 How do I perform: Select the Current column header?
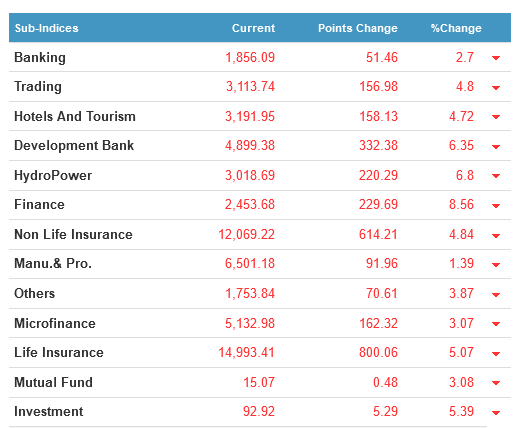(x=253, y=28)
